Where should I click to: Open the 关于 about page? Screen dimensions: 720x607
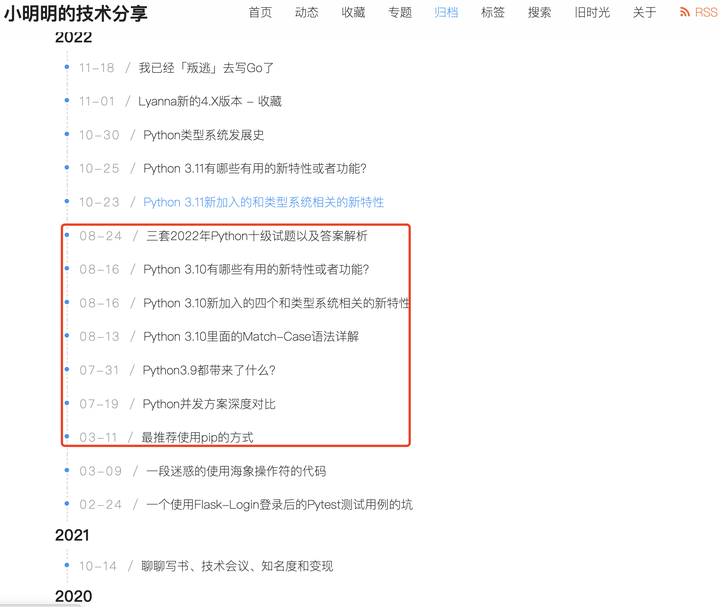pyautogui.click(x=644, y=12)
